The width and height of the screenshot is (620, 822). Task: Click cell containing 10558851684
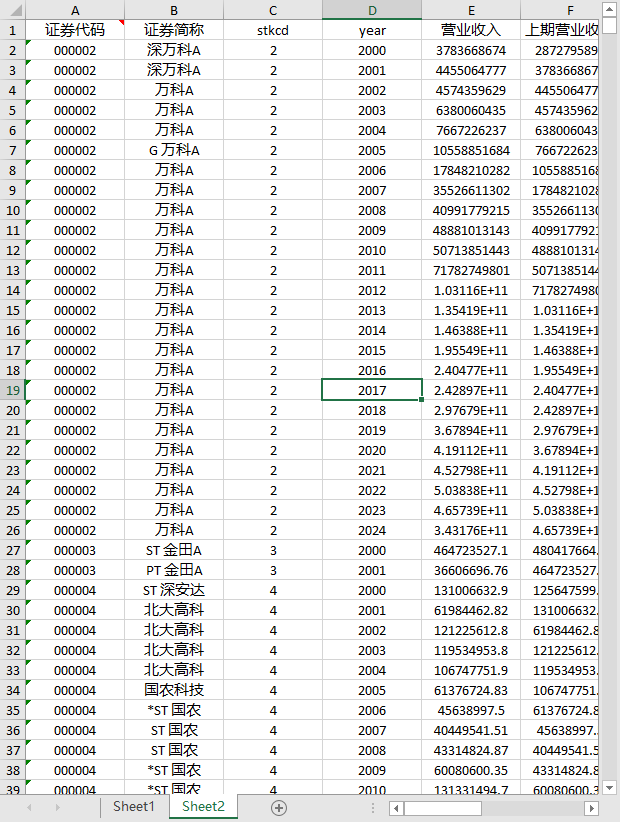(x=471, y=150)
